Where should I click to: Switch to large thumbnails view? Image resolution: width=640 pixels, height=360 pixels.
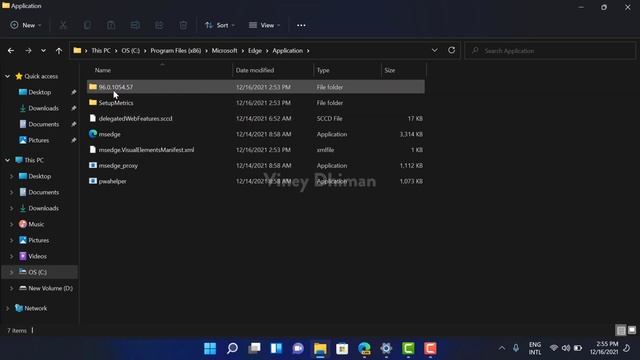point(631,330)
